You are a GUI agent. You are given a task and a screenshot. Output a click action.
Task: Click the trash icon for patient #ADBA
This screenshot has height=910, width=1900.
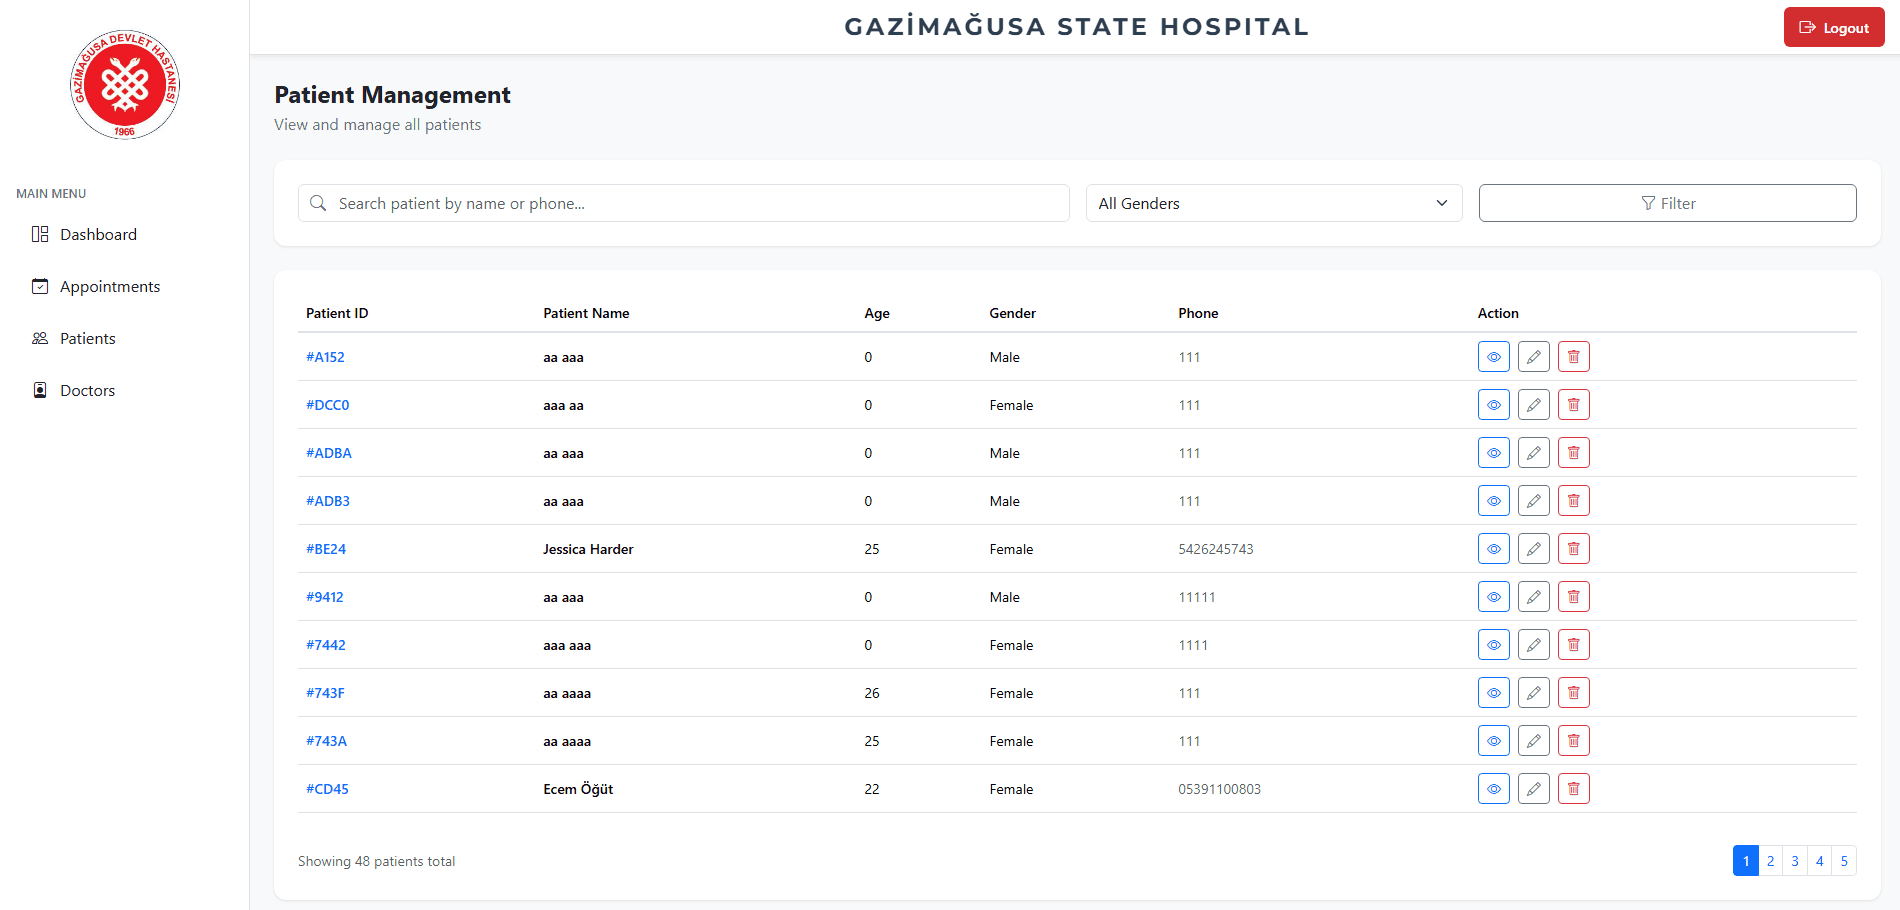(1573, 453)
